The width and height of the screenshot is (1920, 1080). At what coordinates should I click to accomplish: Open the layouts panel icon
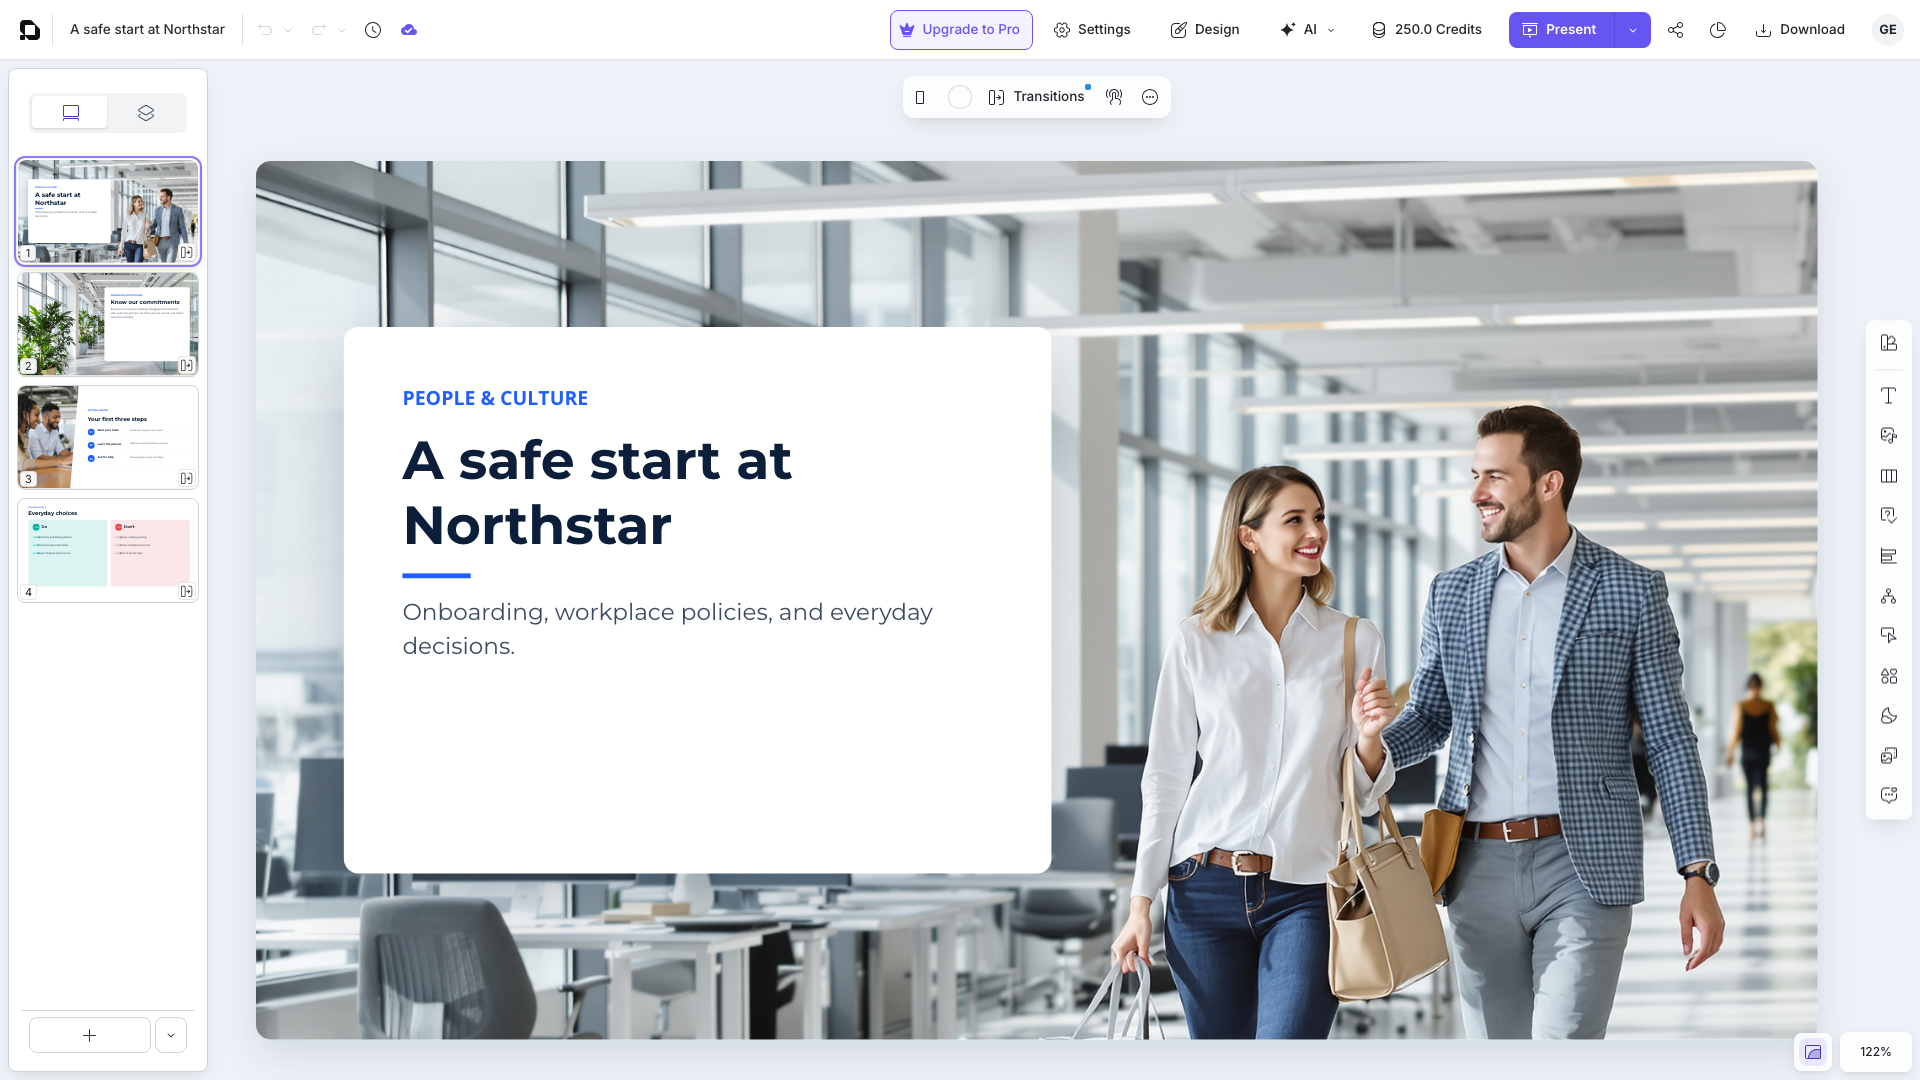coord(1889,343)
